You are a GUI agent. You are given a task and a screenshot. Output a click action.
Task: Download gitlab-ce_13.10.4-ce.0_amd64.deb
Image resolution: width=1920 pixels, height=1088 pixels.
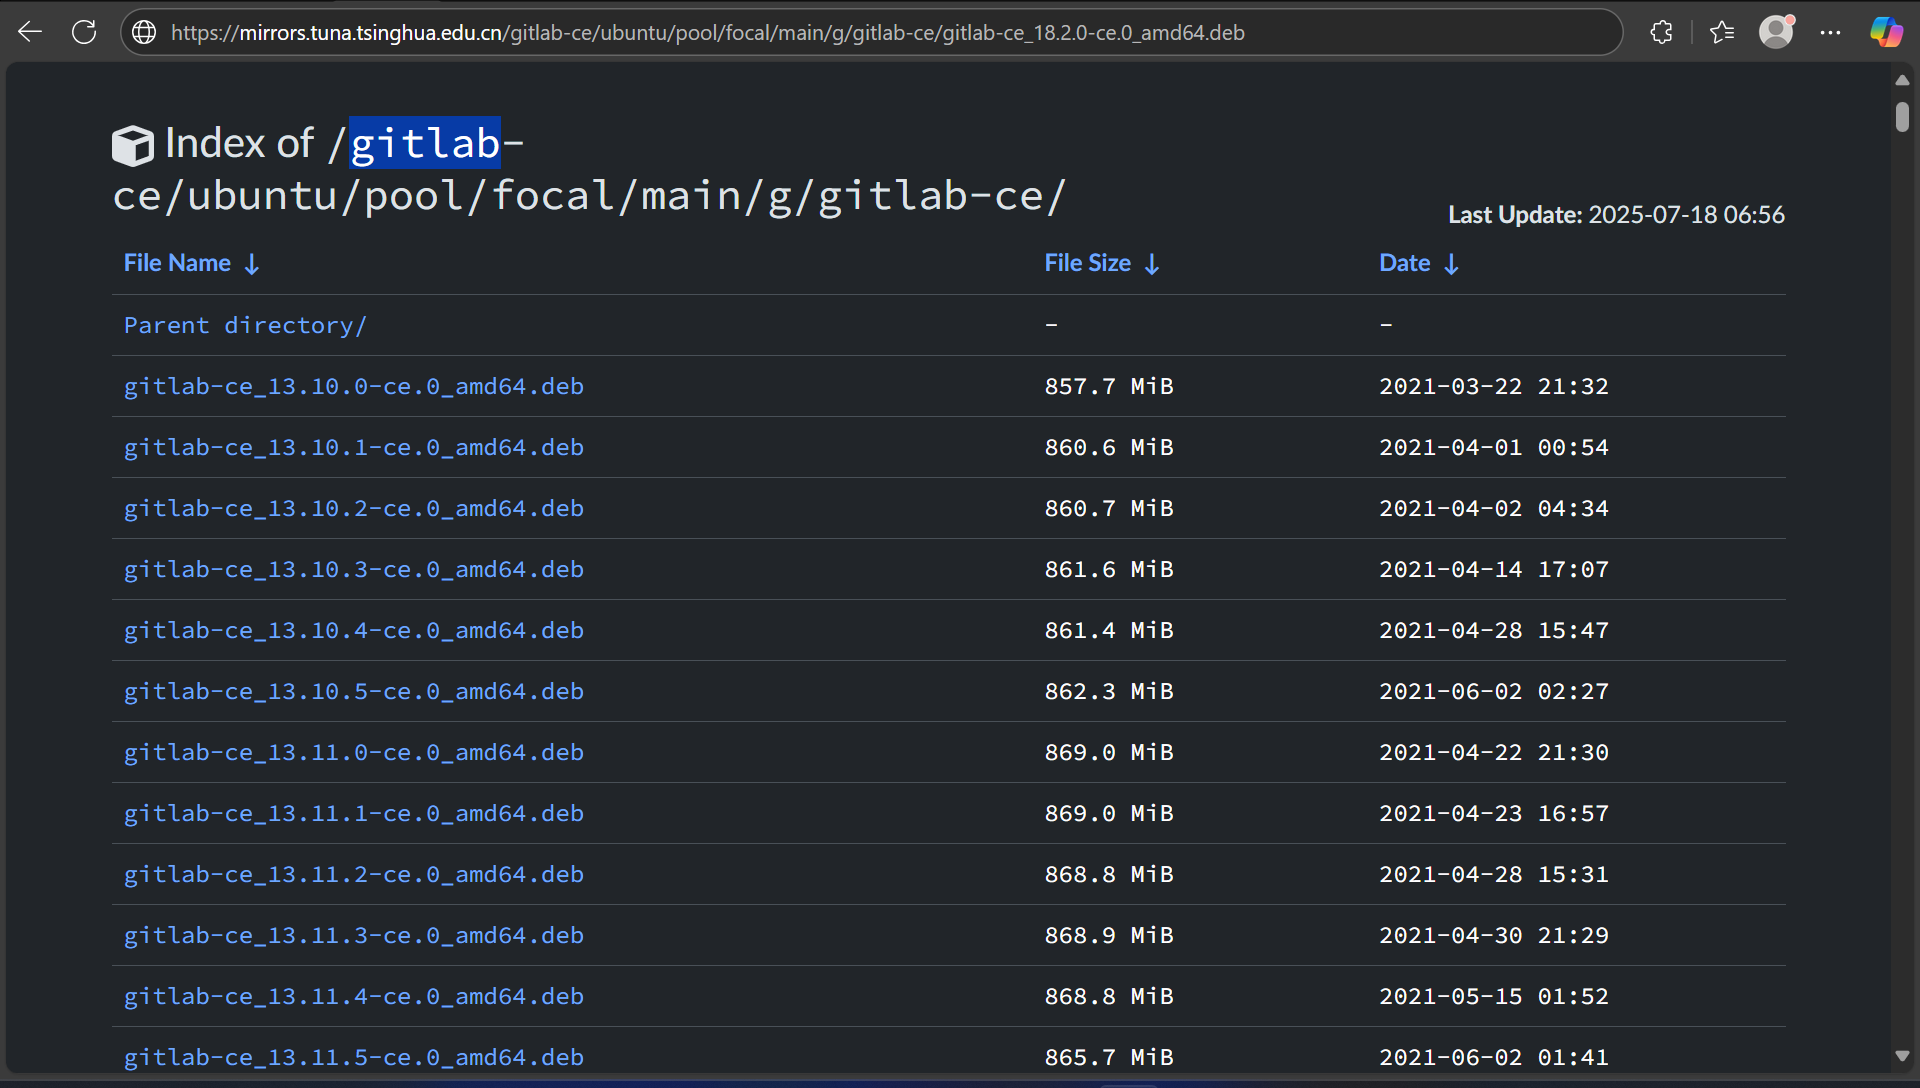pos(354,630)
